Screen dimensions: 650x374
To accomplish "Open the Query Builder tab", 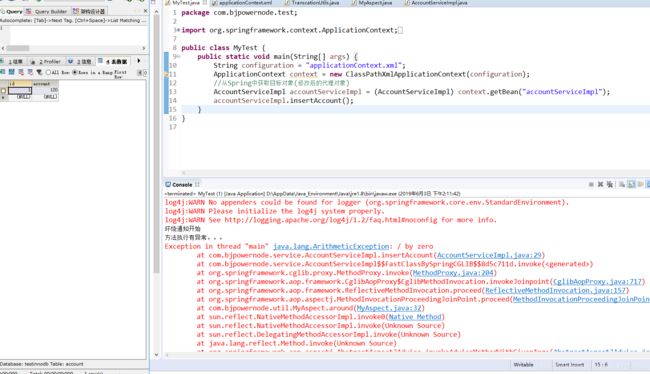I will pos(47,12).
